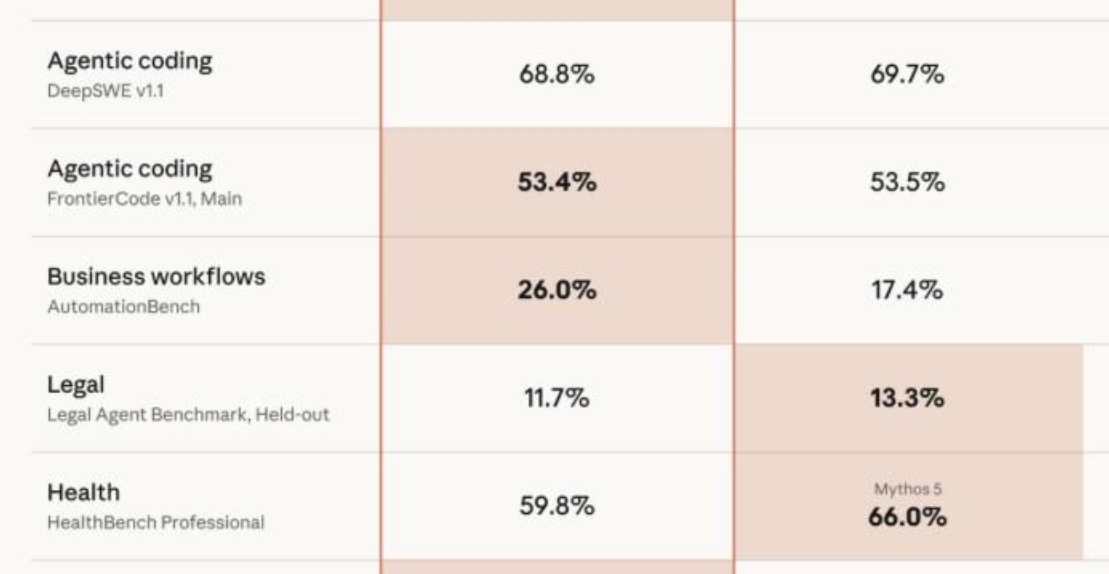Select the highlighted 53.4% cell
This screenshot has width=1109, height=574.
(x=557, y=182)
